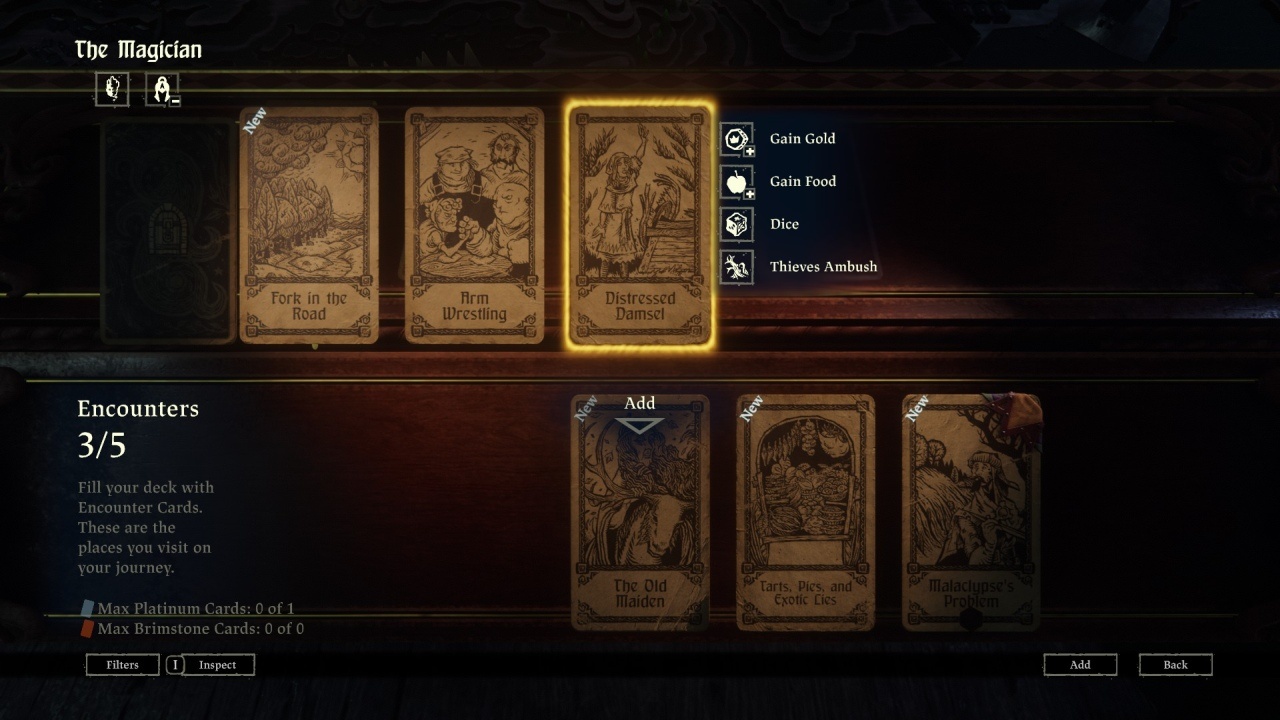Click the blue Platinum card marker

pyautogui.click(x=87, y=608)
